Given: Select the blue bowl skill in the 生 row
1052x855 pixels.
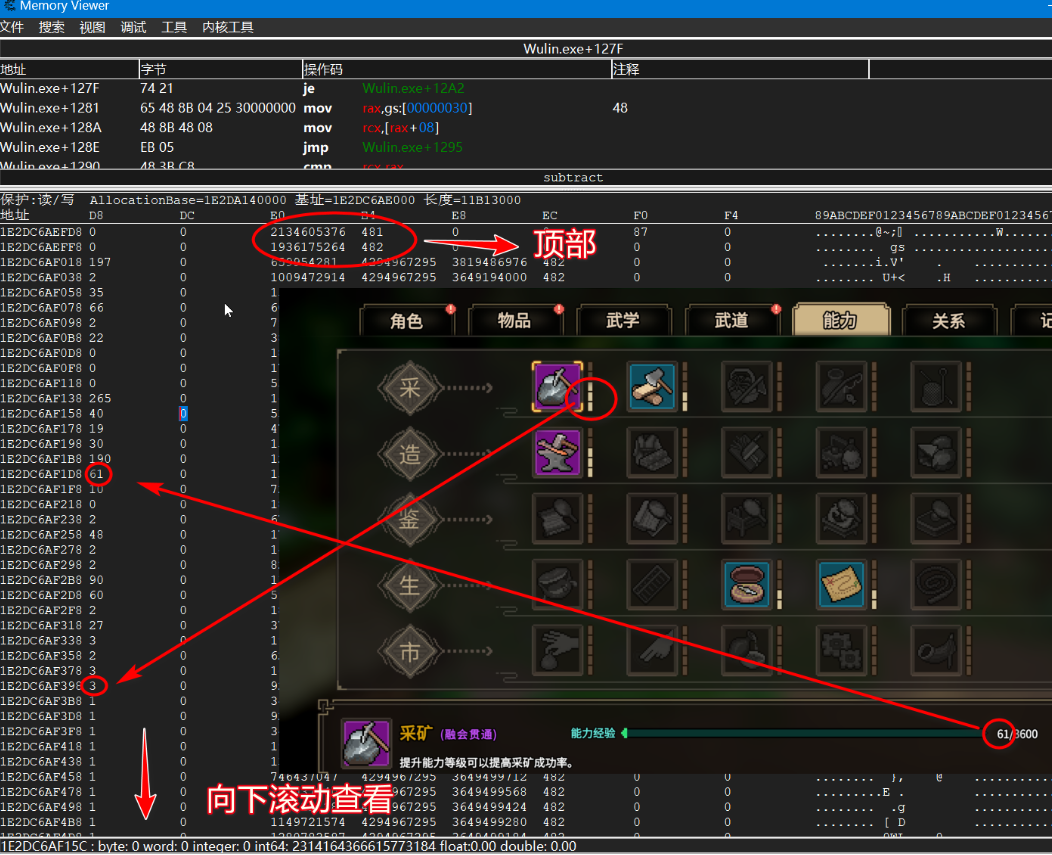Looking at the screenshot, I should click(746, 582).
